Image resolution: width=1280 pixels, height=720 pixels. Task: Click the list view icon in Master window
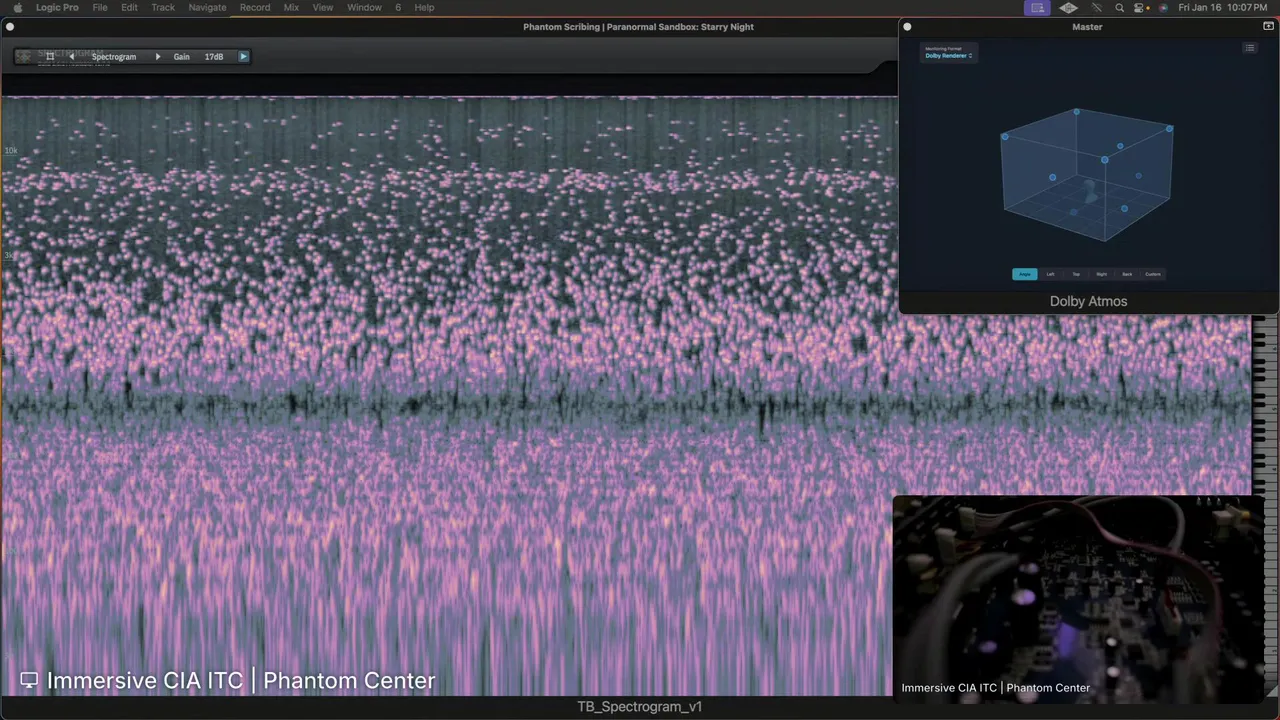click(x=1250, y=48)
